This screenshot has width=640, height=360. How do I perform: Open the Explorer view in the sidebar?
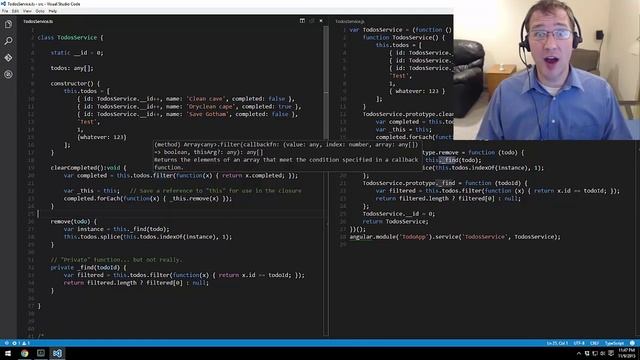[8, 24]
